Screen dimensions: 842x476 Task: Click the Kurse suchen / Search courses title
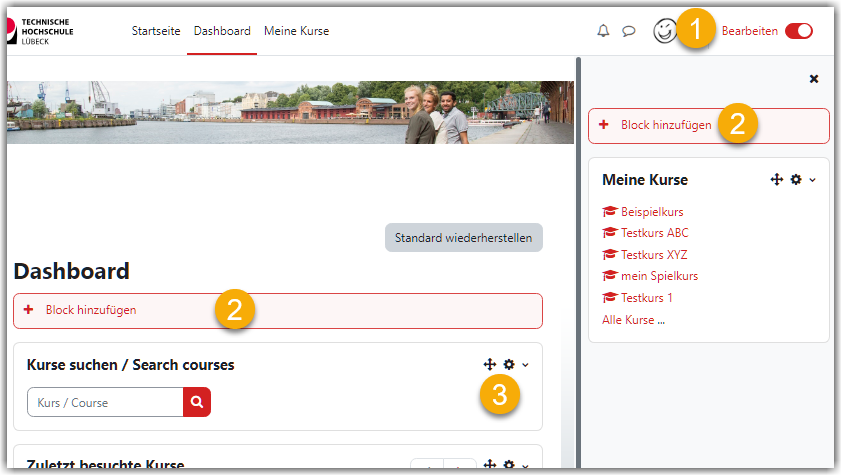point(130,365)
